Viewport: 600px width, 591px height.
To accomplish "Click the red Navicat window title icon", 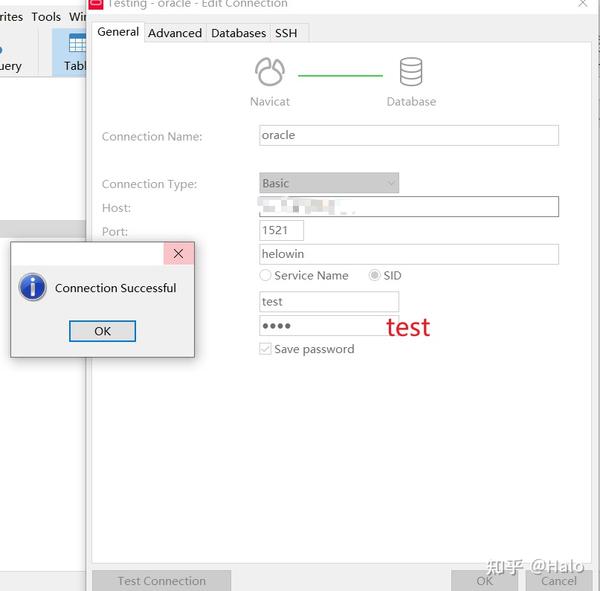I will [x=96, y=4].
